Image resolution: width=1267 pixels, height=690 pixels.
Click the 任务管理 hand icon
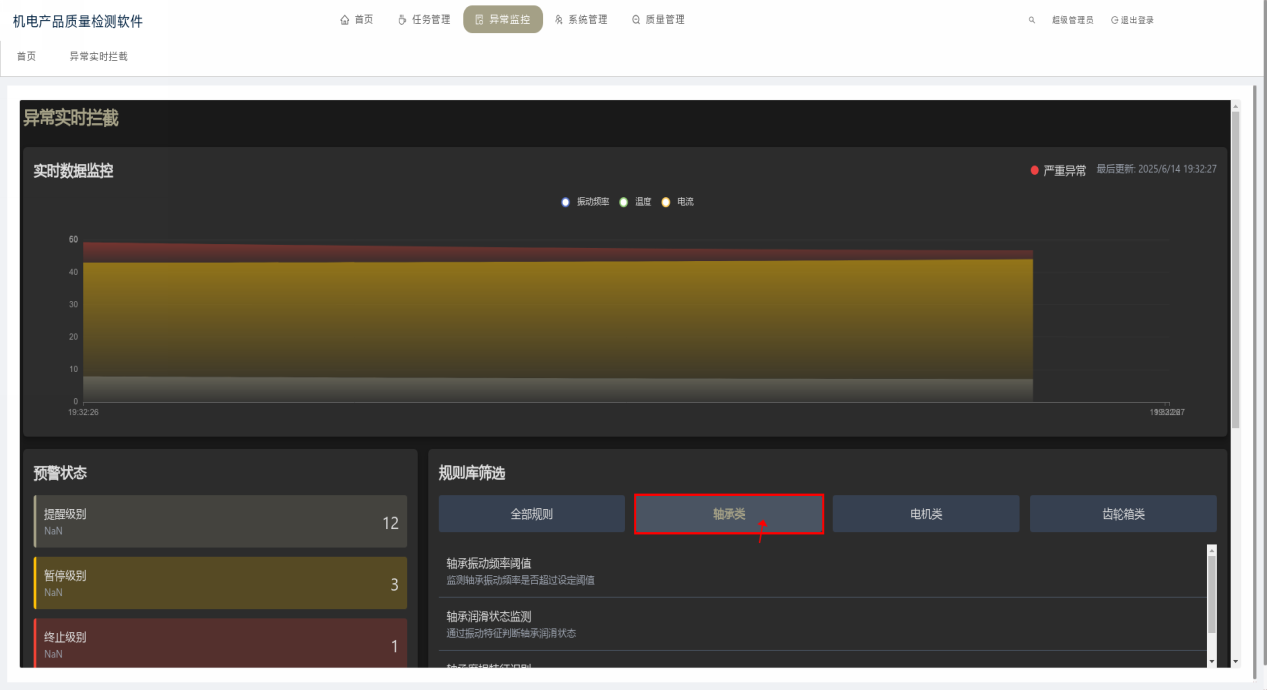tap(402, 20)
